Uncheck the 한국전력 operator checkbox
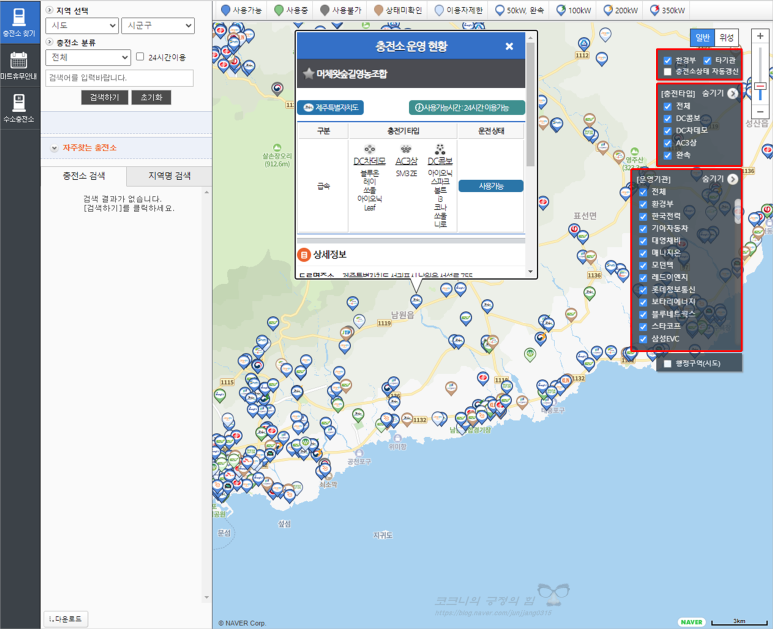Screen dimensions: 773x629 644,216
